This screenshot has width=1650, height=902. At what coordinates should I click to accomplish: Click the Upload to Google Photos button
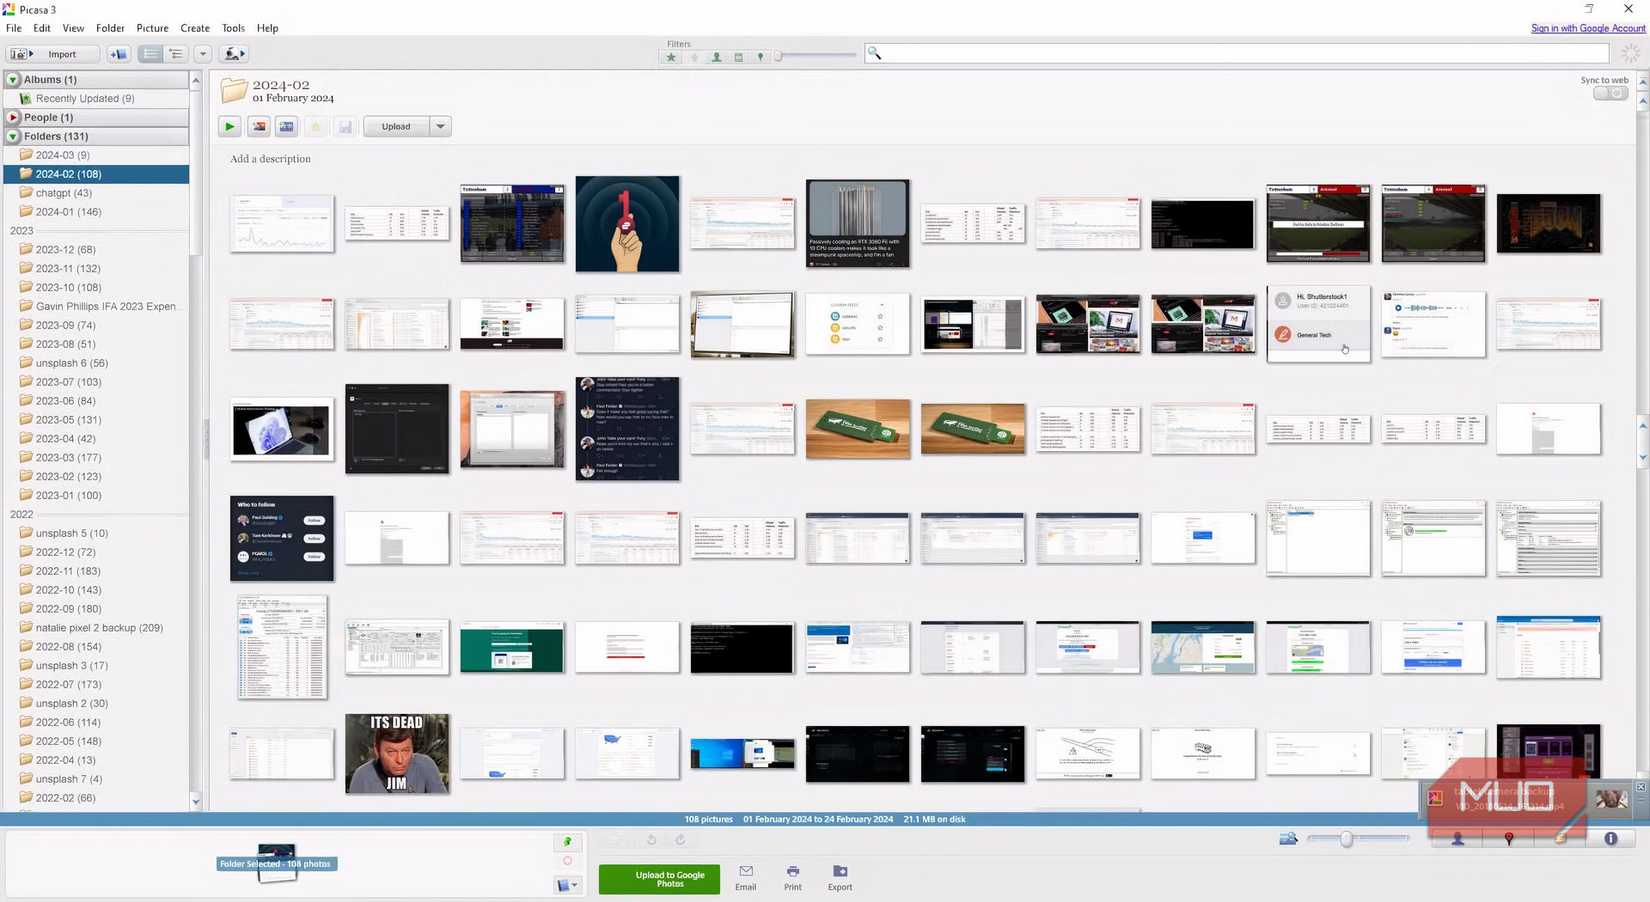659,879
